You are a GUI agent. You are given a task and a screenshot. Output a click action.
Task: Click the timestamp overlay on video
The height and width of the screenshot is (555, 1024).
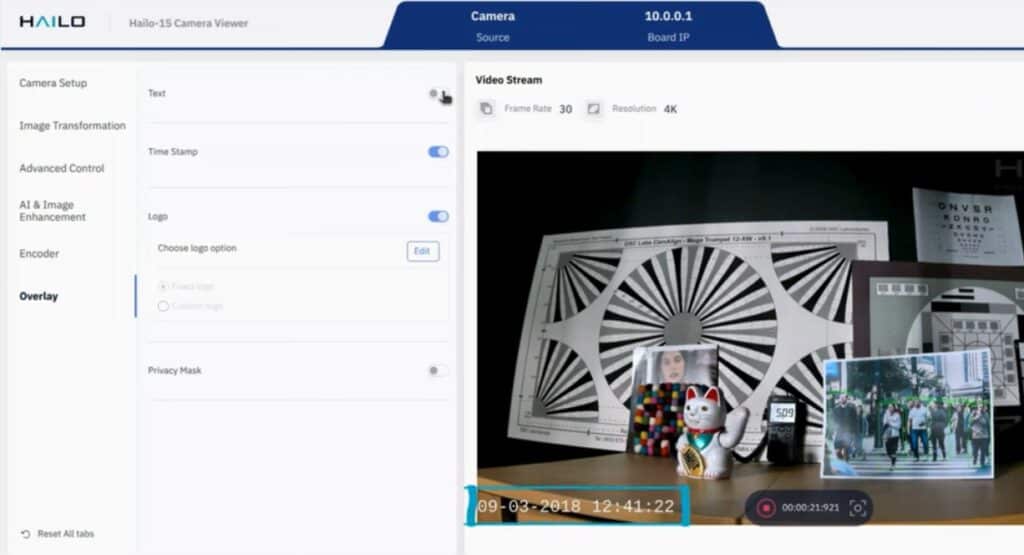[x=576, y=507]
